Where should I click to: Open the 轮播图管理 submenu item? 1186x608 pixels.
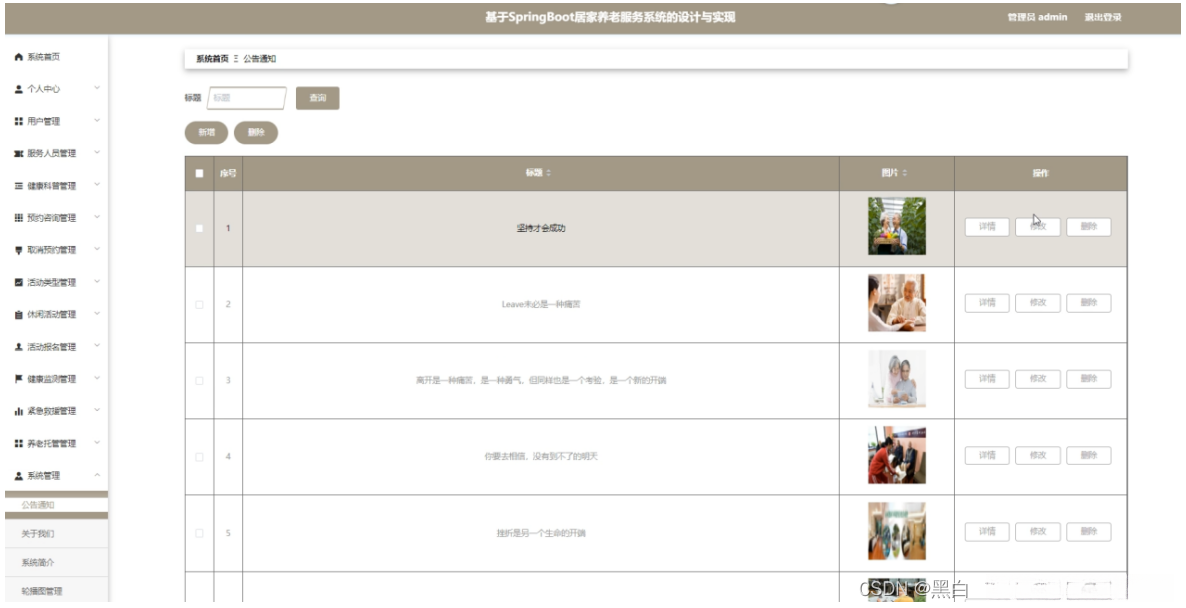[x=56, y=591]
